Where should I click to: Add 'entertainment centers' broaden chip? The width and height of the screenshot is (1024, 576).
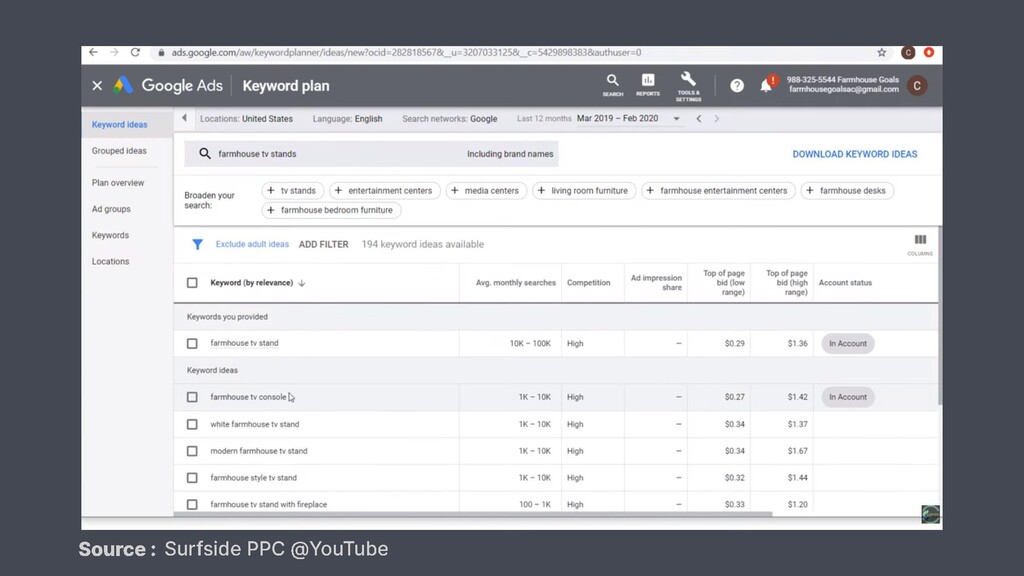385,191
